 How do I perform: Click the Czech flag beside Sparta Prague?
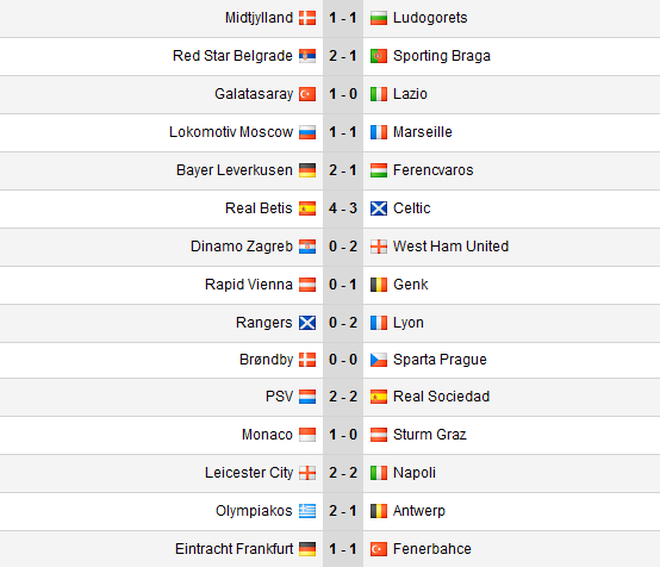point(378,360)
